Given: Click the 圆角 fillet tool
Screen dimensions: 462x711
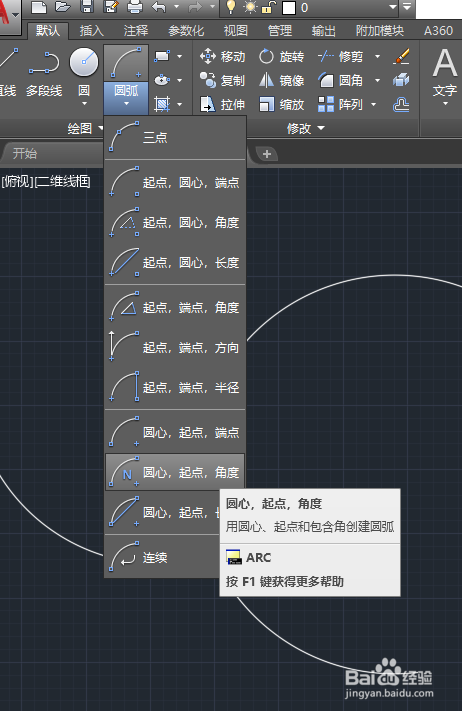Looking at the screenshot, I should [340, 81].
